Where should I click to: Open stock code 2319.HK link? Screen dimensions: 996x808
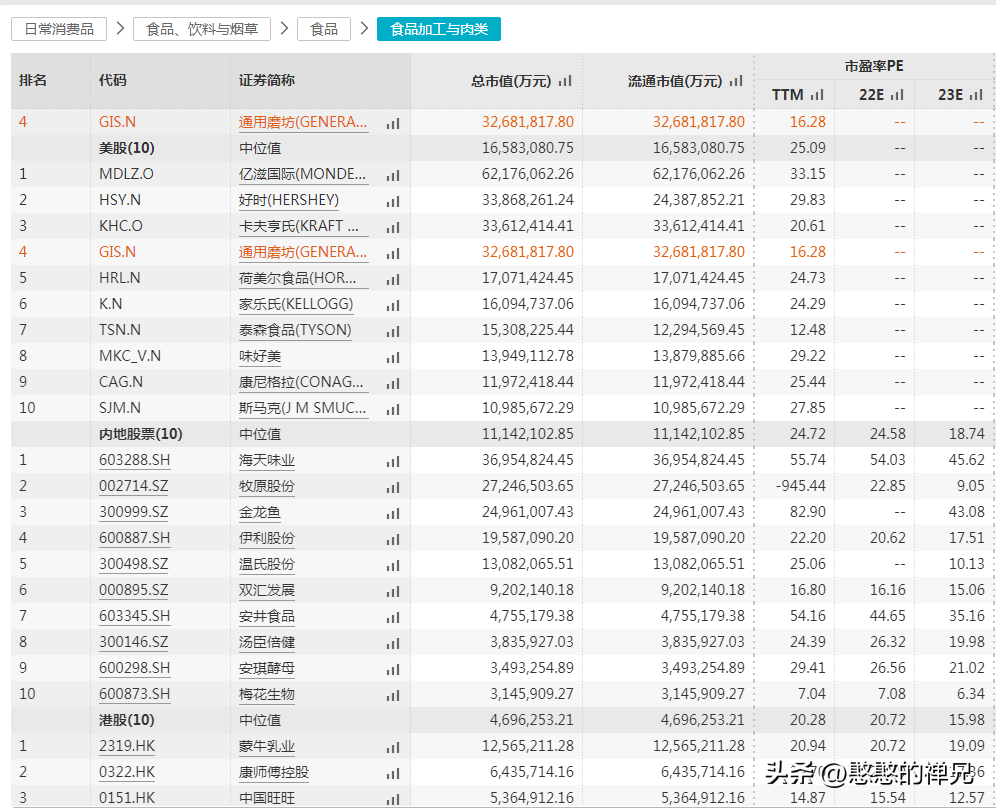tap(127, 746)
